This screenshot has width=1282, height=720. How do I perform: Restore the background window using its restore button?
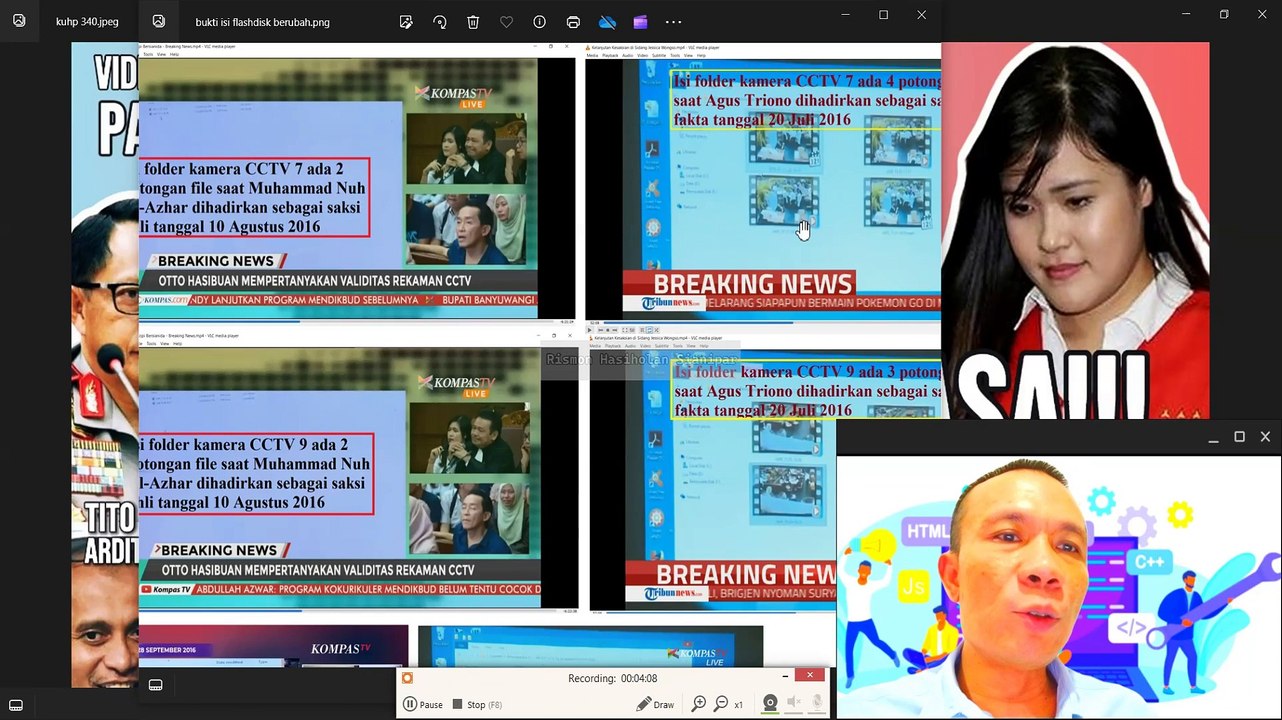coord(1224,15)
